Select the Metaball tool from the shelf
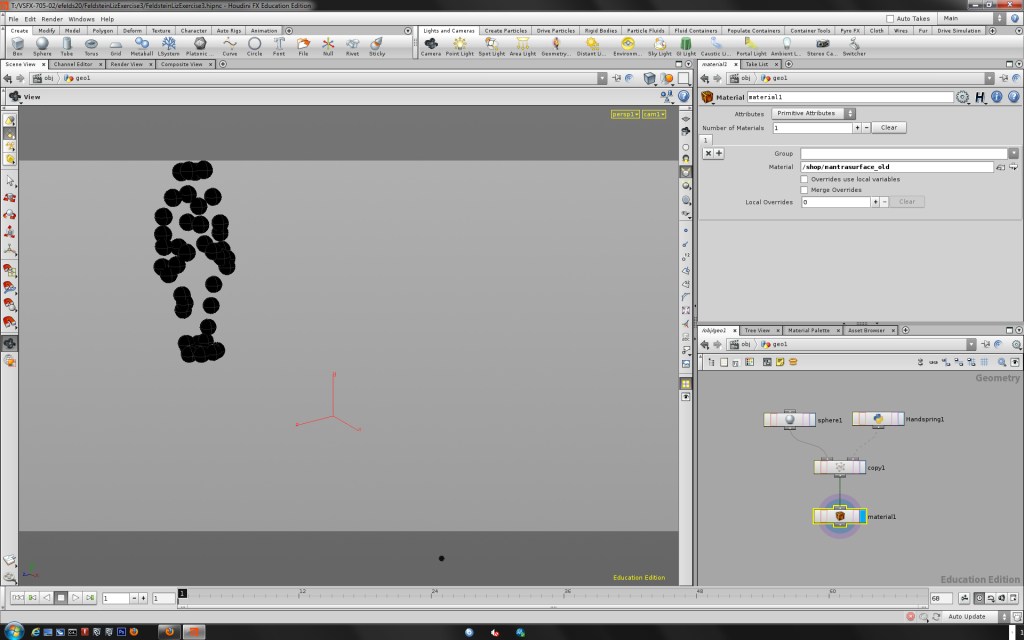 [x=143, y=45]
